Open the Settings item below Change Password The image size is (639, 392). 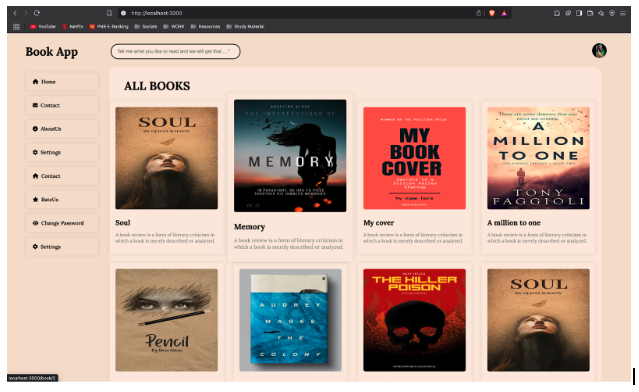pyautogui.click(x=62, y=247)
